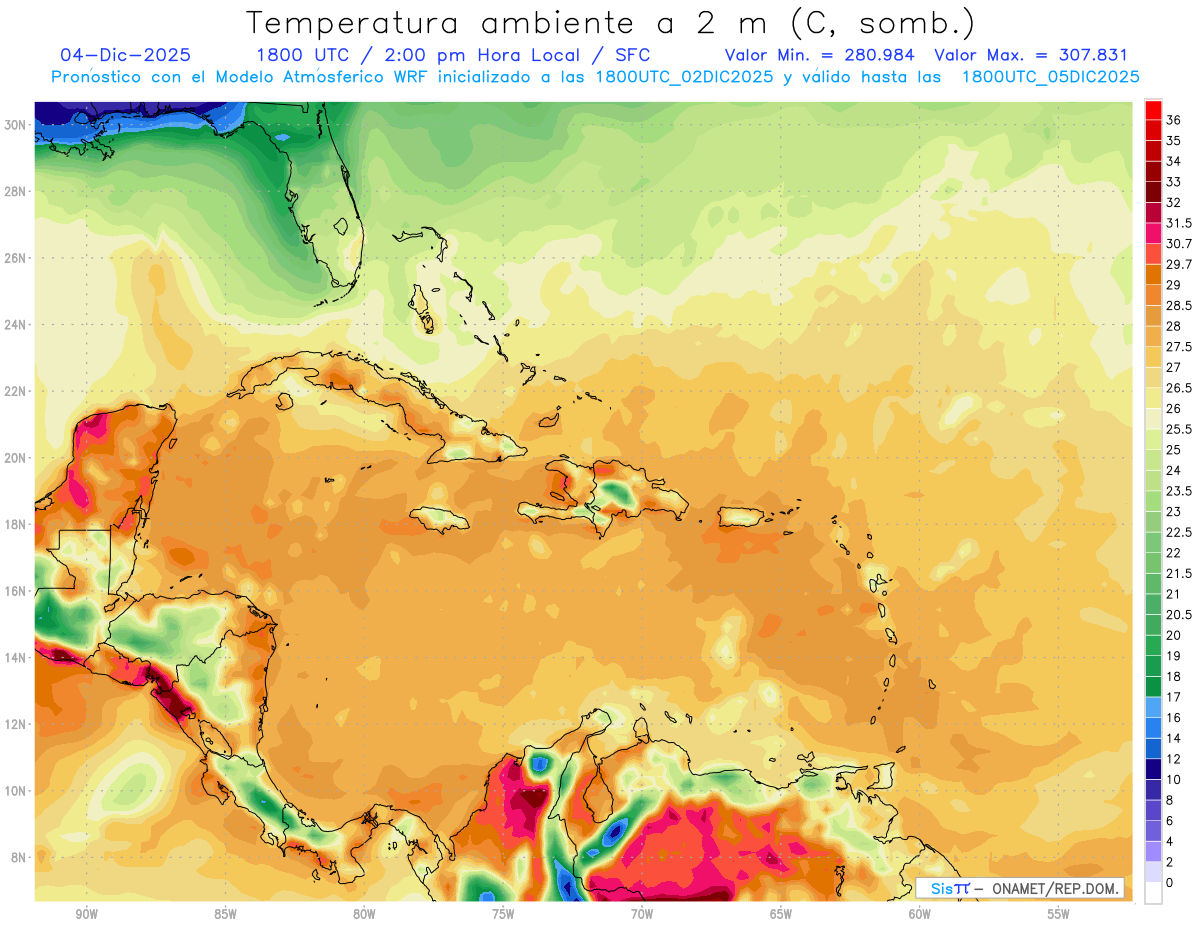Pick the legend swatch between 27 and 27.5

[x=1153, y=356]
